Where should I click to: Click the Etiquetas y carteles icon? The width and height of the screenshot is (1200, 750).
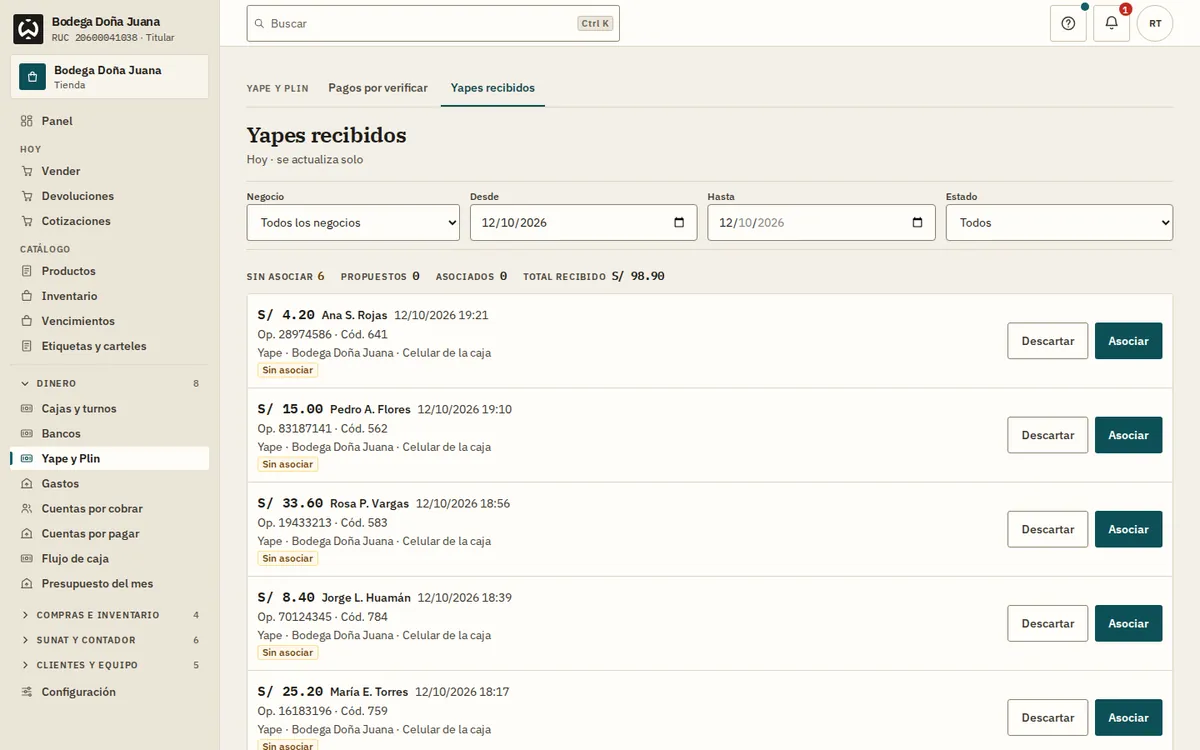pos(27,346)
